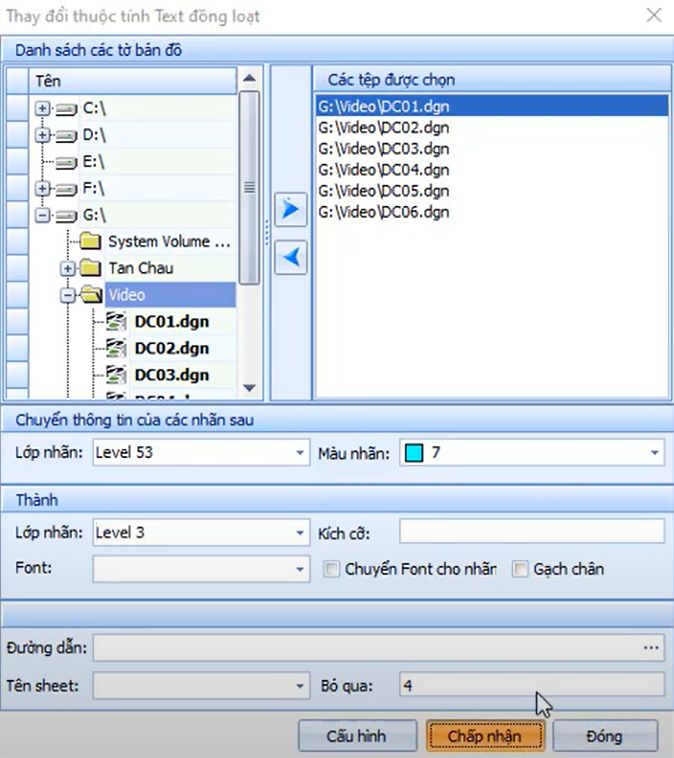Select G:\Video\DC05.dgn in selected files
Viewport: 674px width, 758px height.
click(492, 191)
